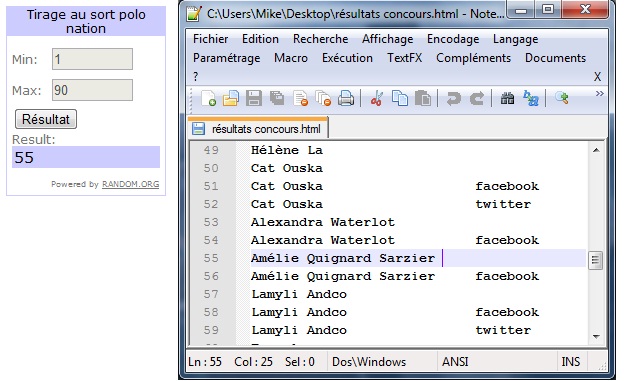Click the Close All documents toolbar icon
This screenshot has width=624, height=381.
point(323,98)
